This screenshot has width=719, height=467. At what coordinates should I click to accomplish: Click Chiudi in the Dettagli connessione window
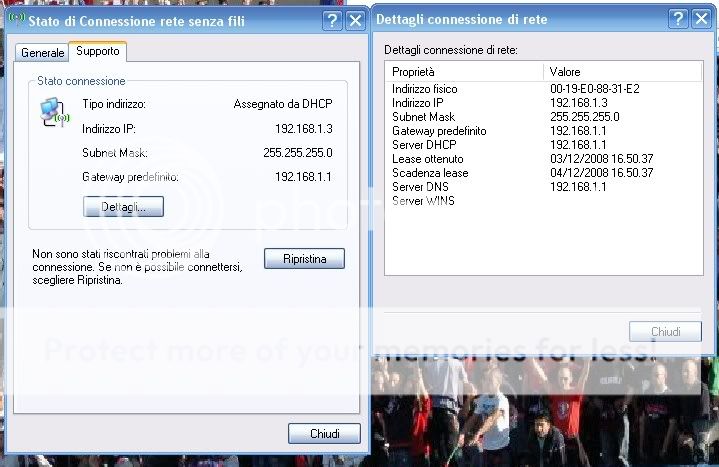(665, 332)
